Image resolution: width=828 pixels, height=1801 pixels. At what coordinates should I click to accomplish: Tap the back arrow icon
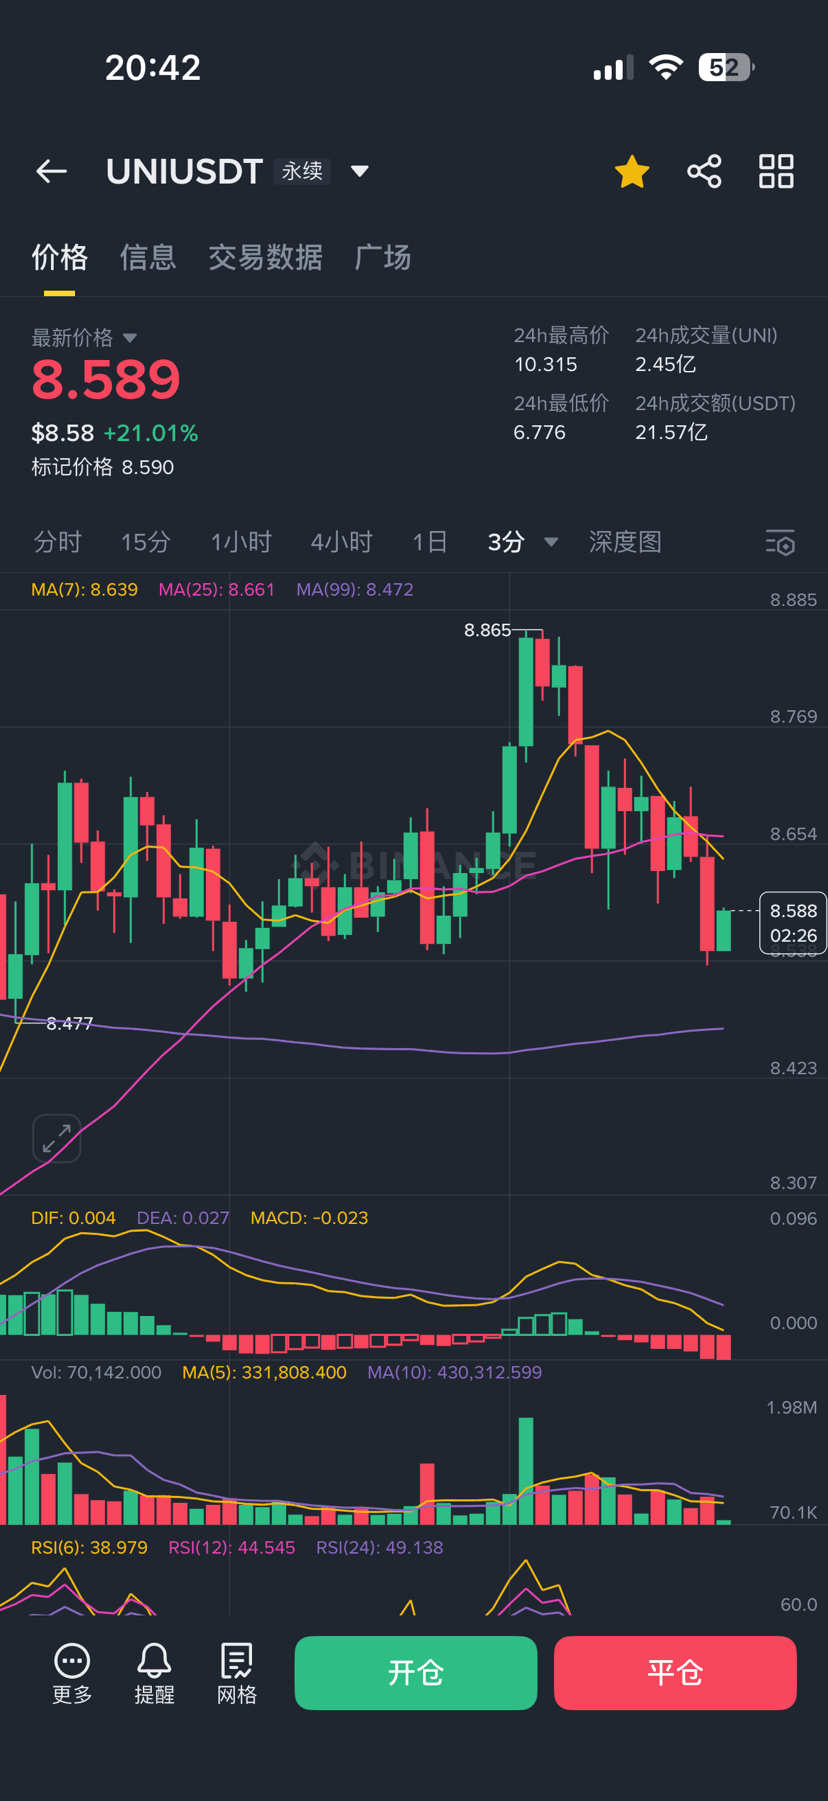pos(51,171)
